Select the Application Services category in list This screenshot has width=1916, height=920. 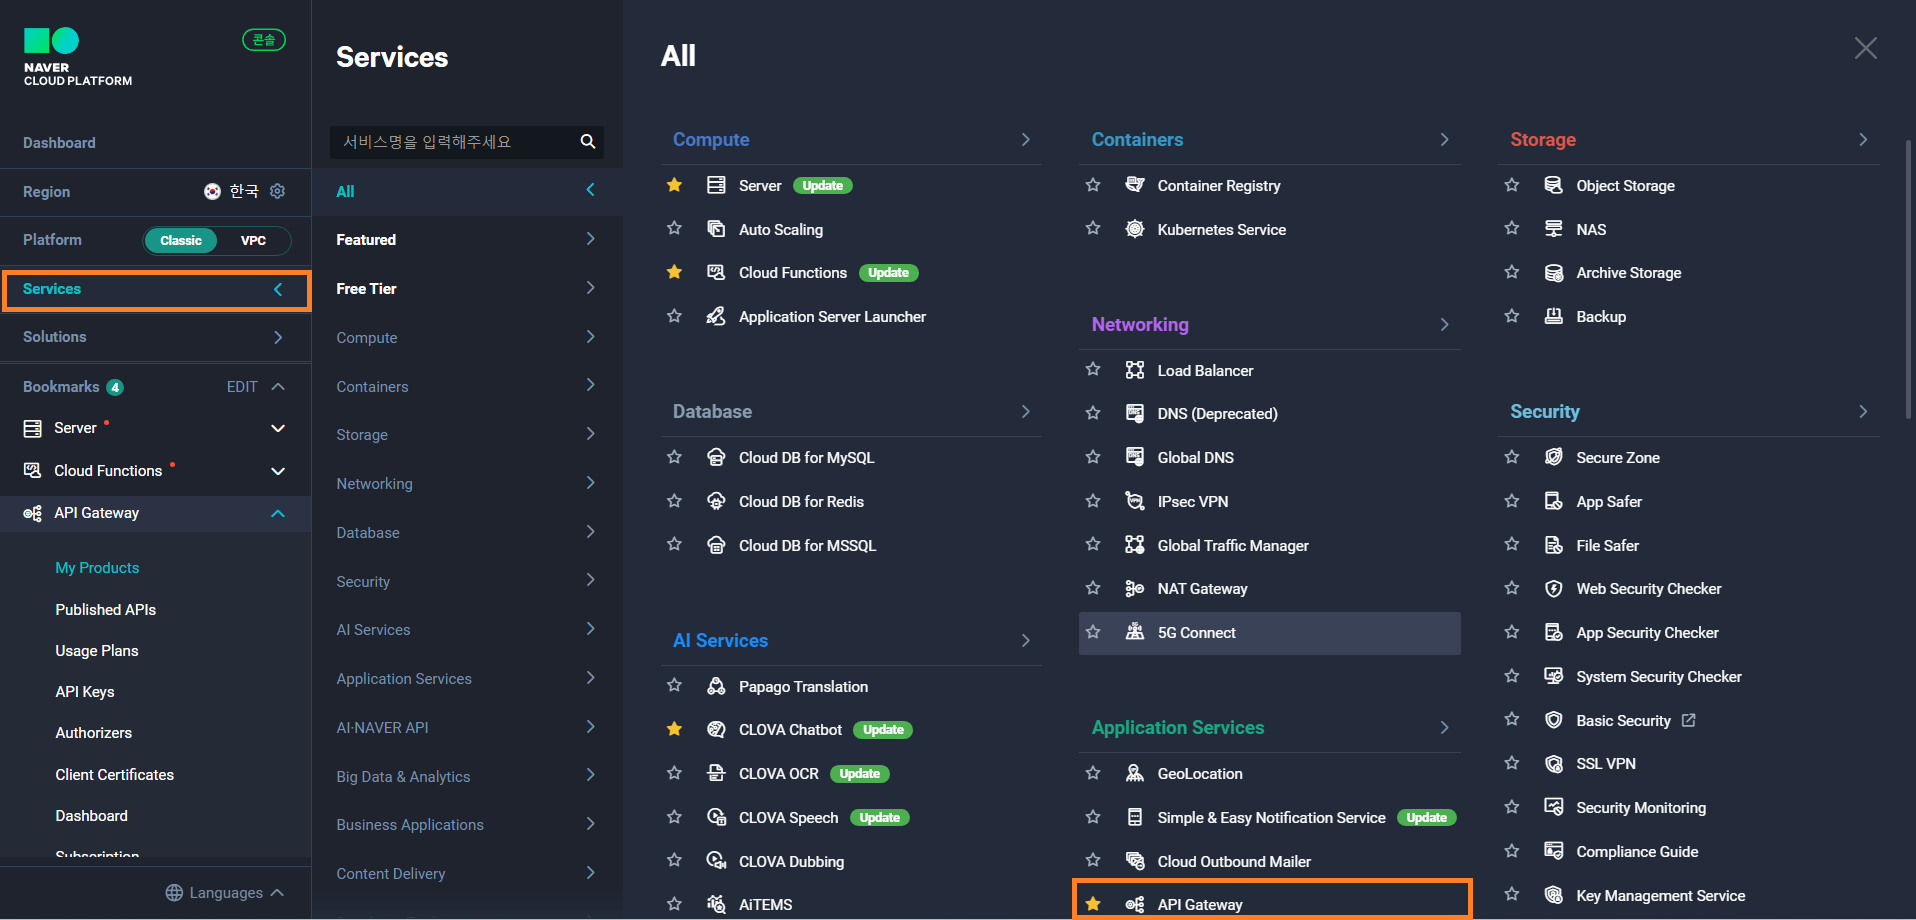[x=467, y=678]
